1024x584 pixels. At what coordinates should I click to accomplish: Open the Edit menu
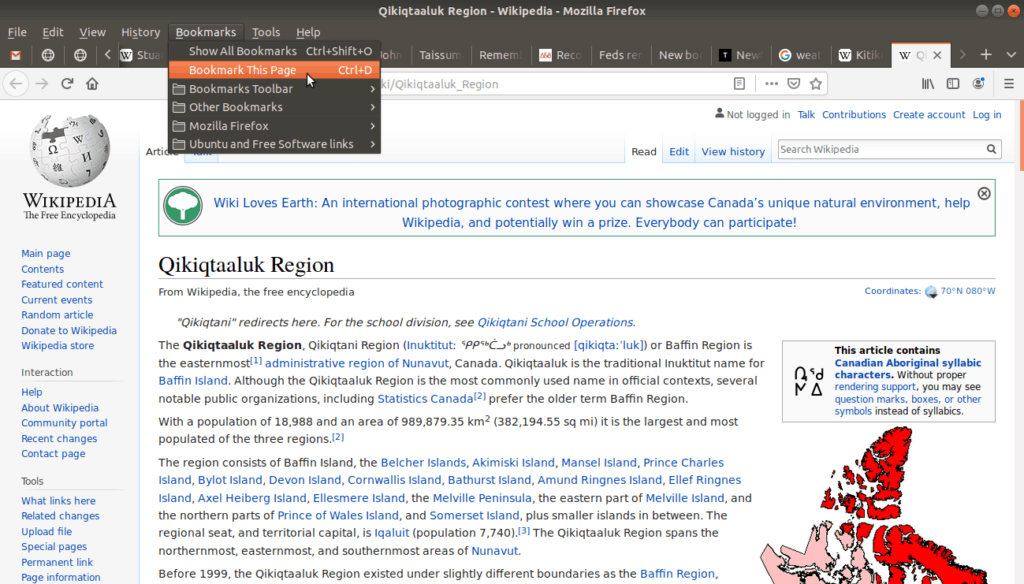click(53, 32)
